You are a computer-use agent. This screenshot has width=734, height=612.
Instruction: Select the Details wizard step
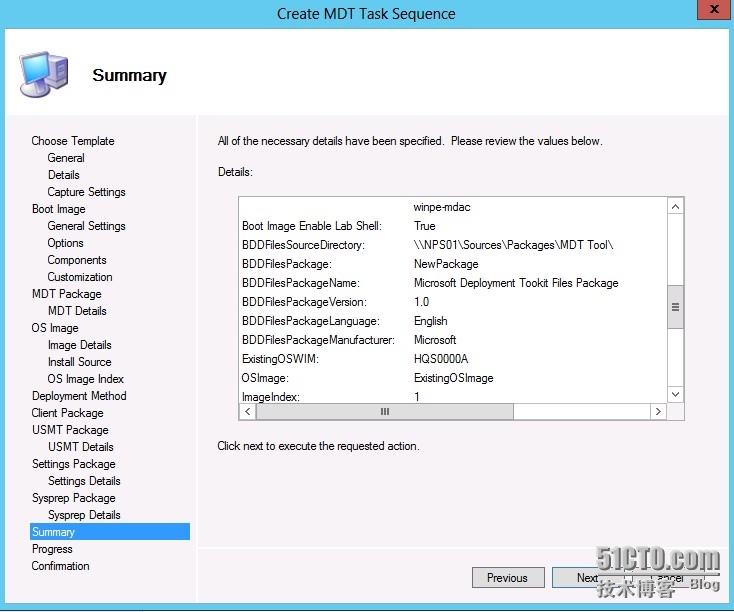click(x=64, y=175)
